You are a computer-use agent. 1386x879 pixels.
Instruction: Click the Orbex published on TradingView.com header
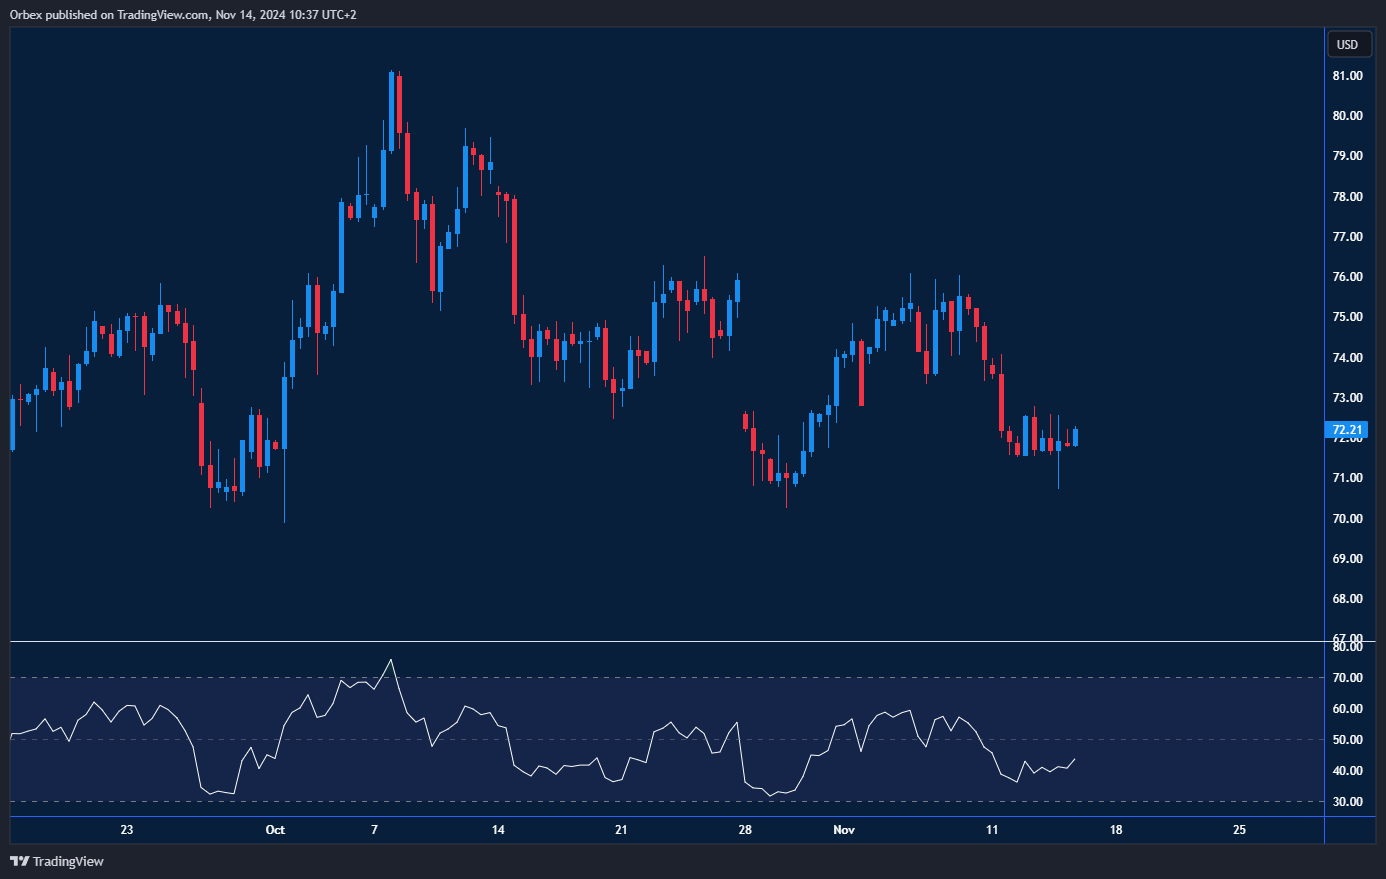[x=183, y=14]
